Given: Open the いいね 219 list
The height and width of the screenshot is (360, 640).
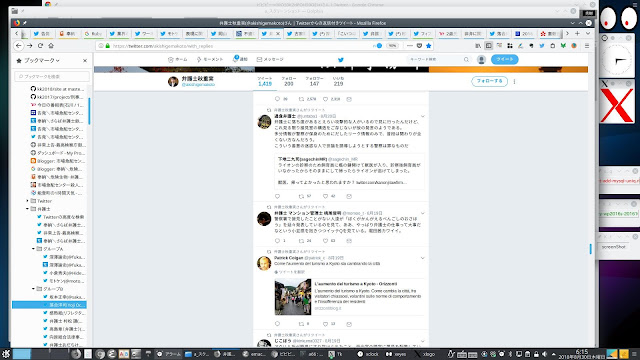Looking at the screenshot, I should pos(338,81).
